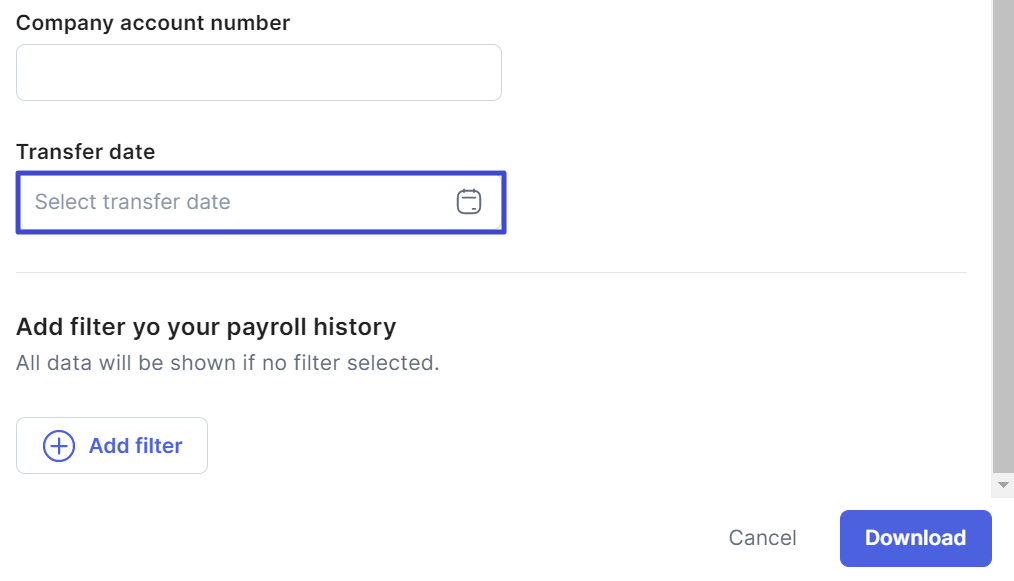Click the 'Download' text on the button
1014x581 pixels.
(915, 538)
